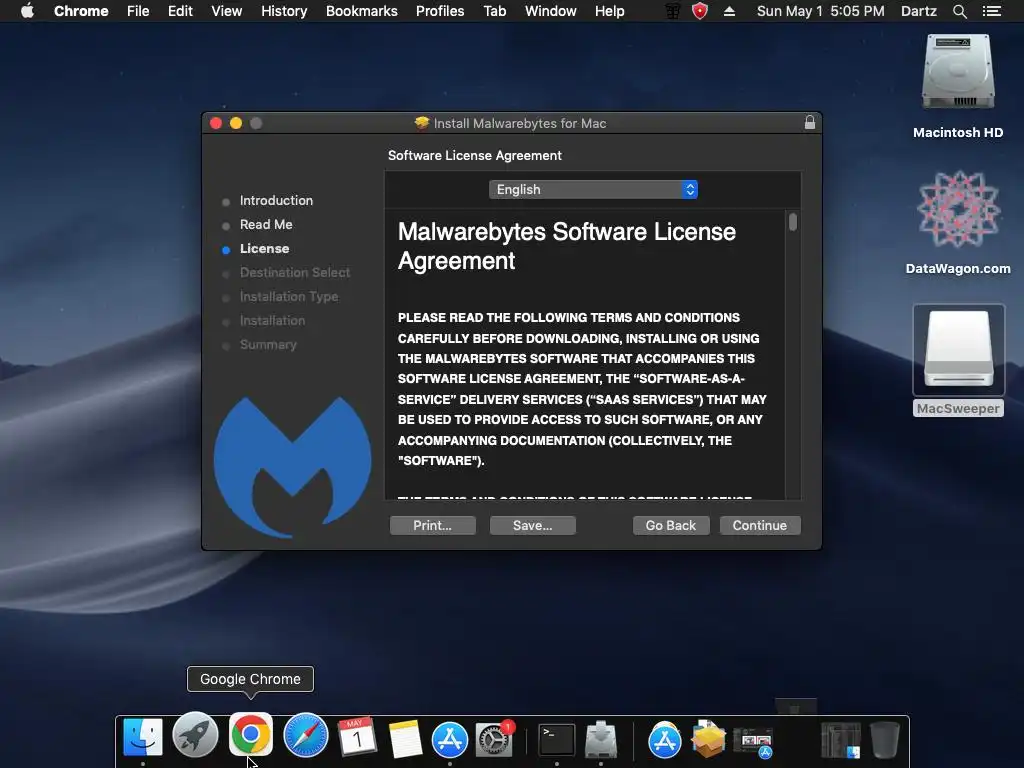This screenshot has width=1024, height=768.
Task: Open the Help menu
Action: (609, 11)
